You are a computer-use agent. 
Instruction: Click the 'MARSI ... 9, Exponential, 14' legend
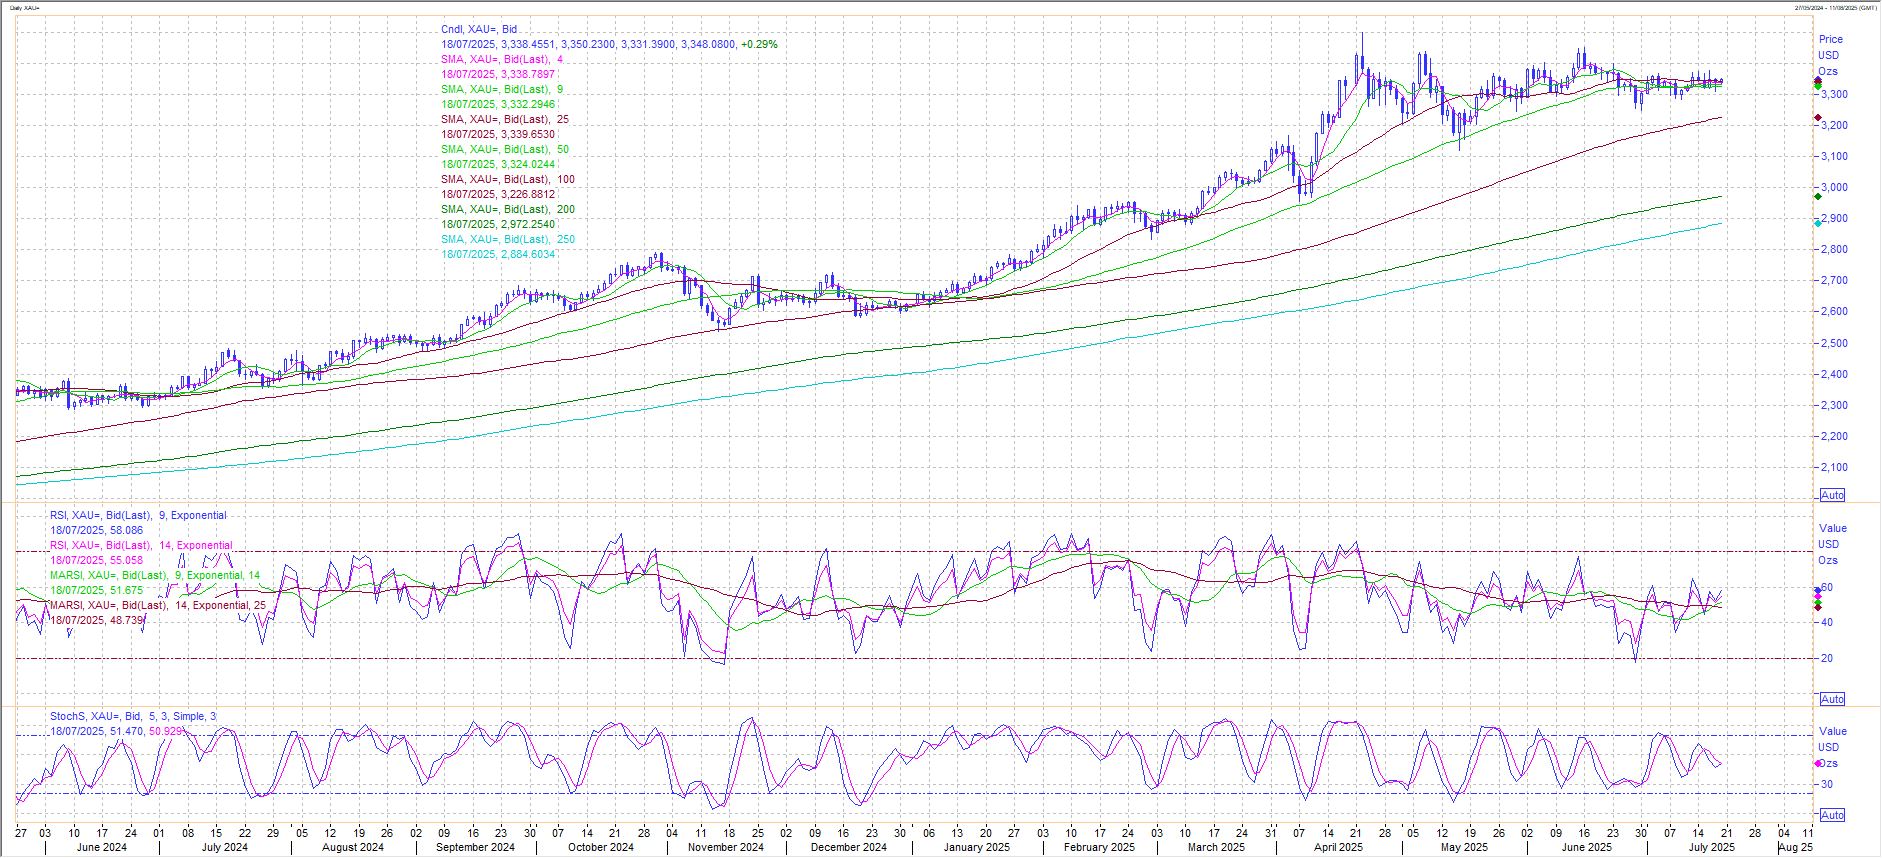(x=155, y=575)
